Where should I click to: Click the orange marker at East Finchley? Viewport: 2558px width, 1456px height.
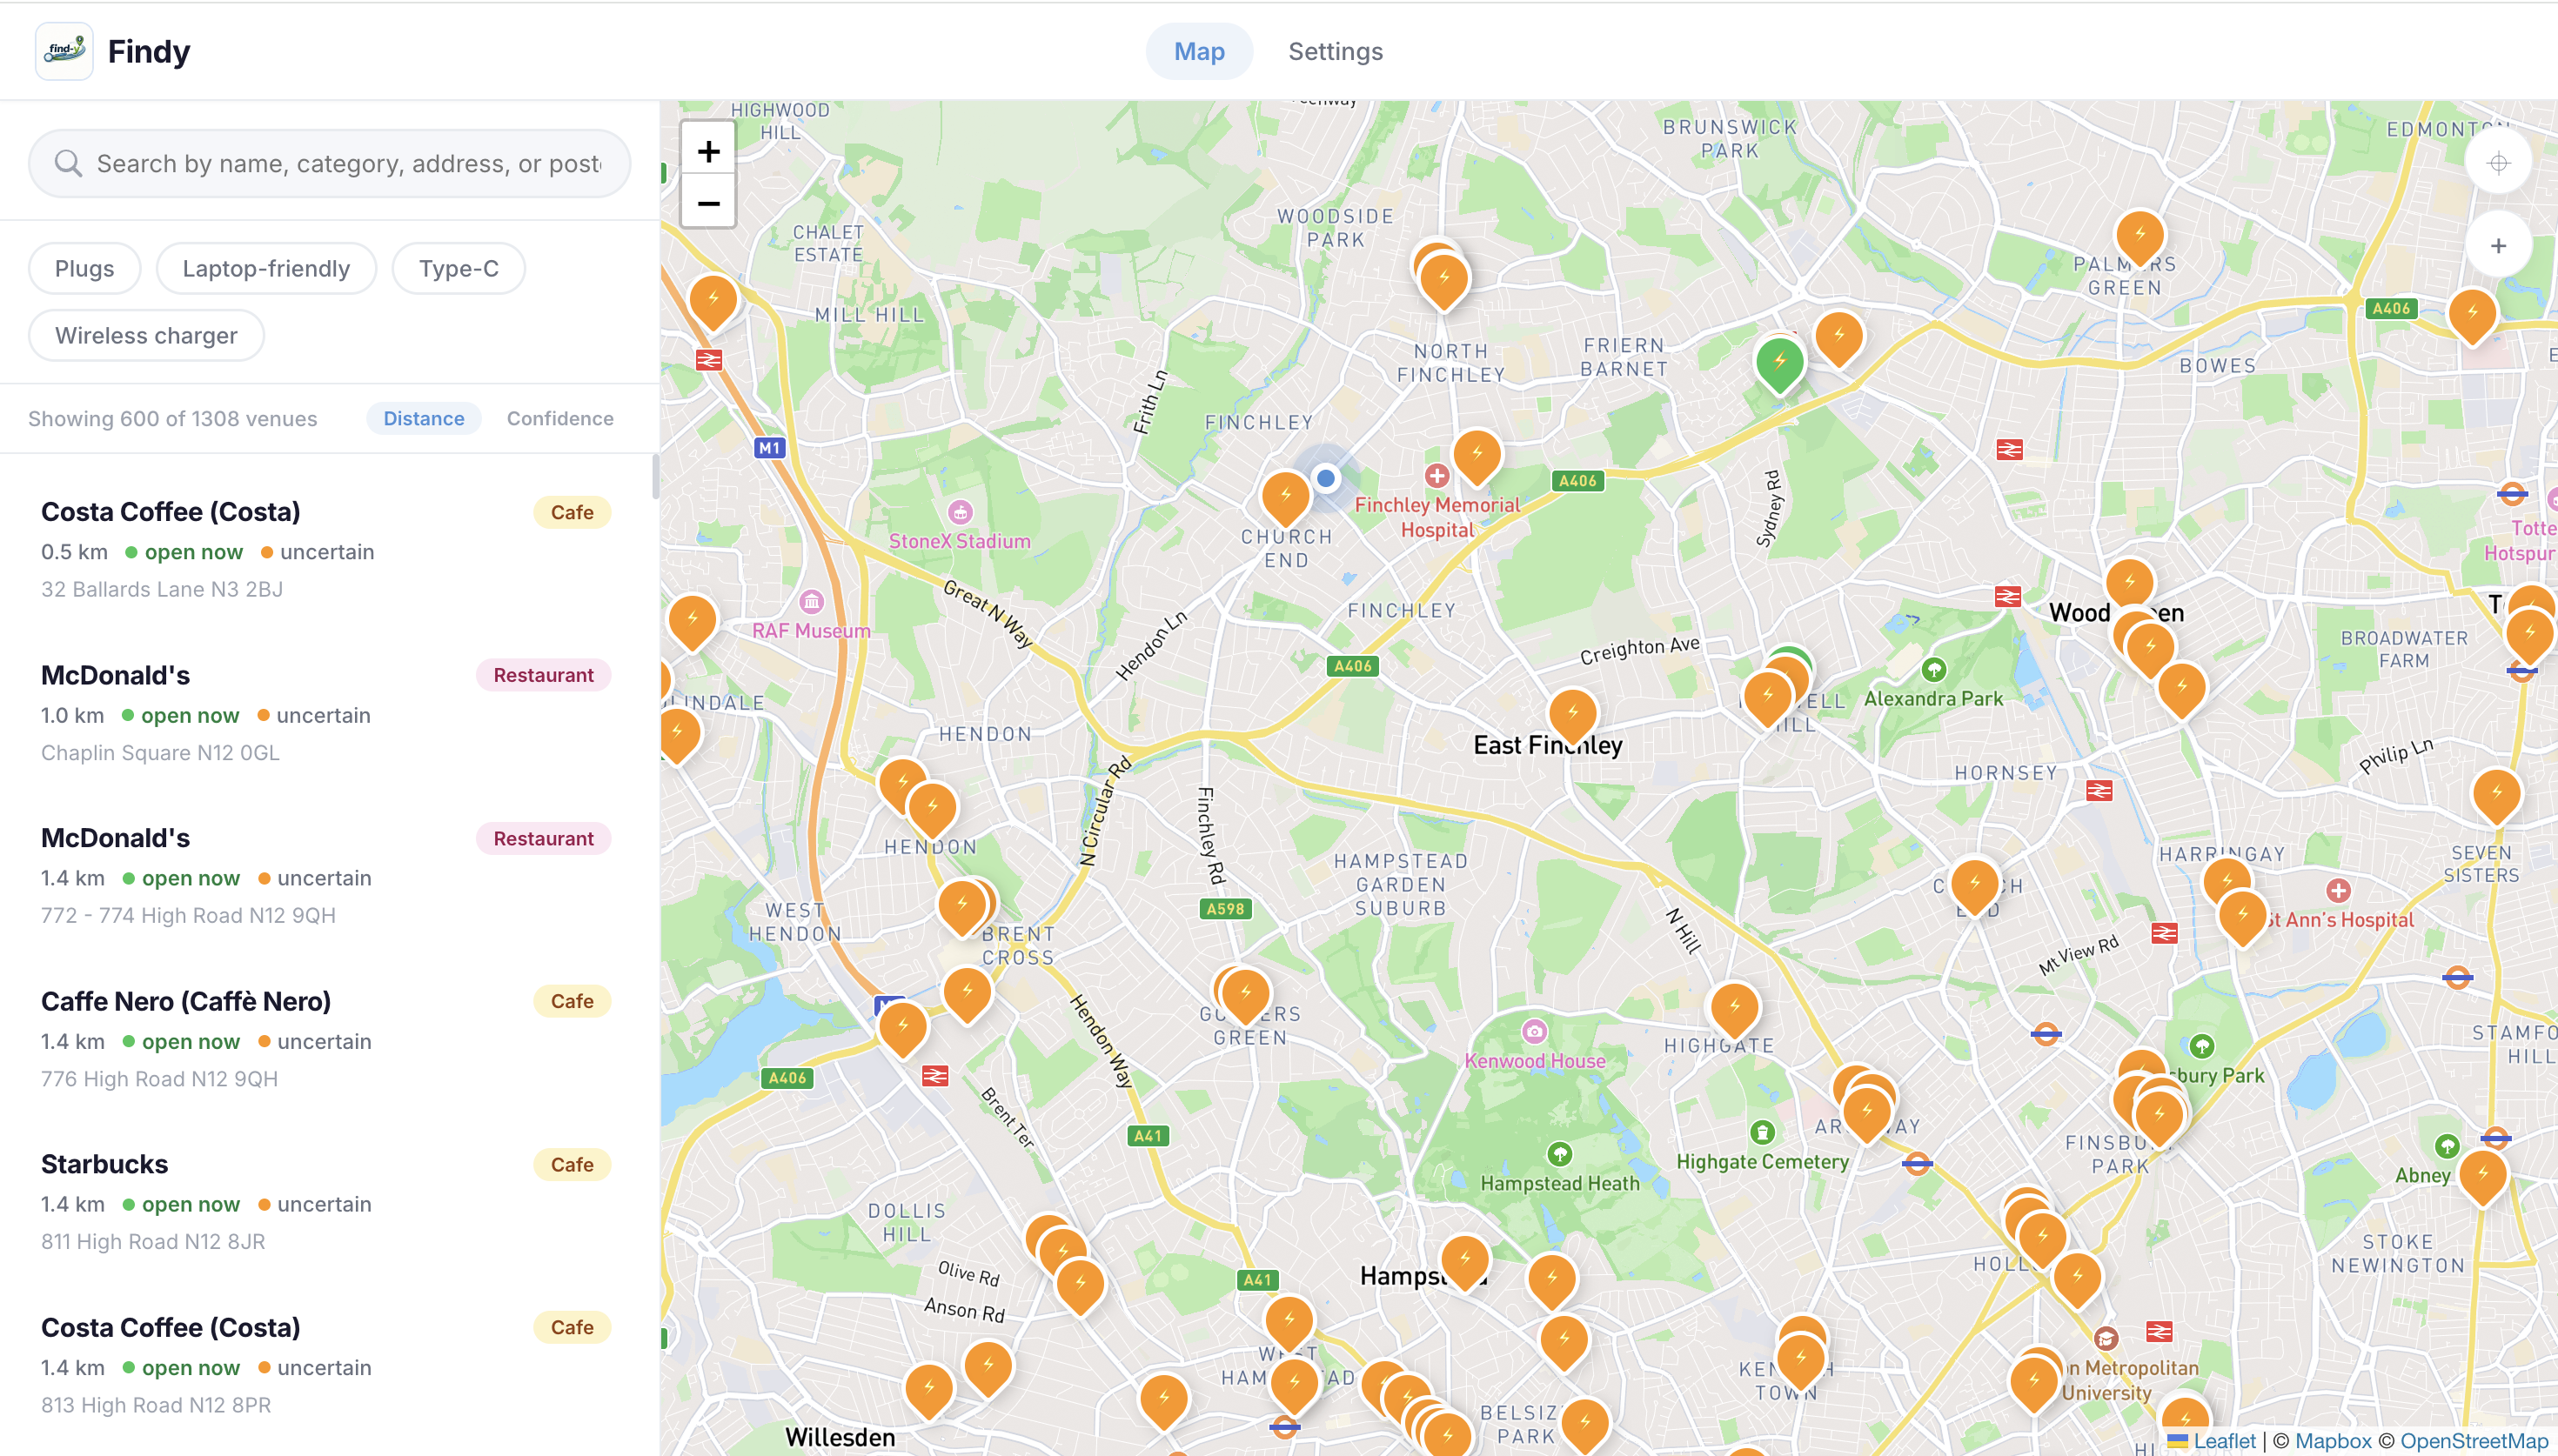pyautogui.click(x=1572, y=713)
